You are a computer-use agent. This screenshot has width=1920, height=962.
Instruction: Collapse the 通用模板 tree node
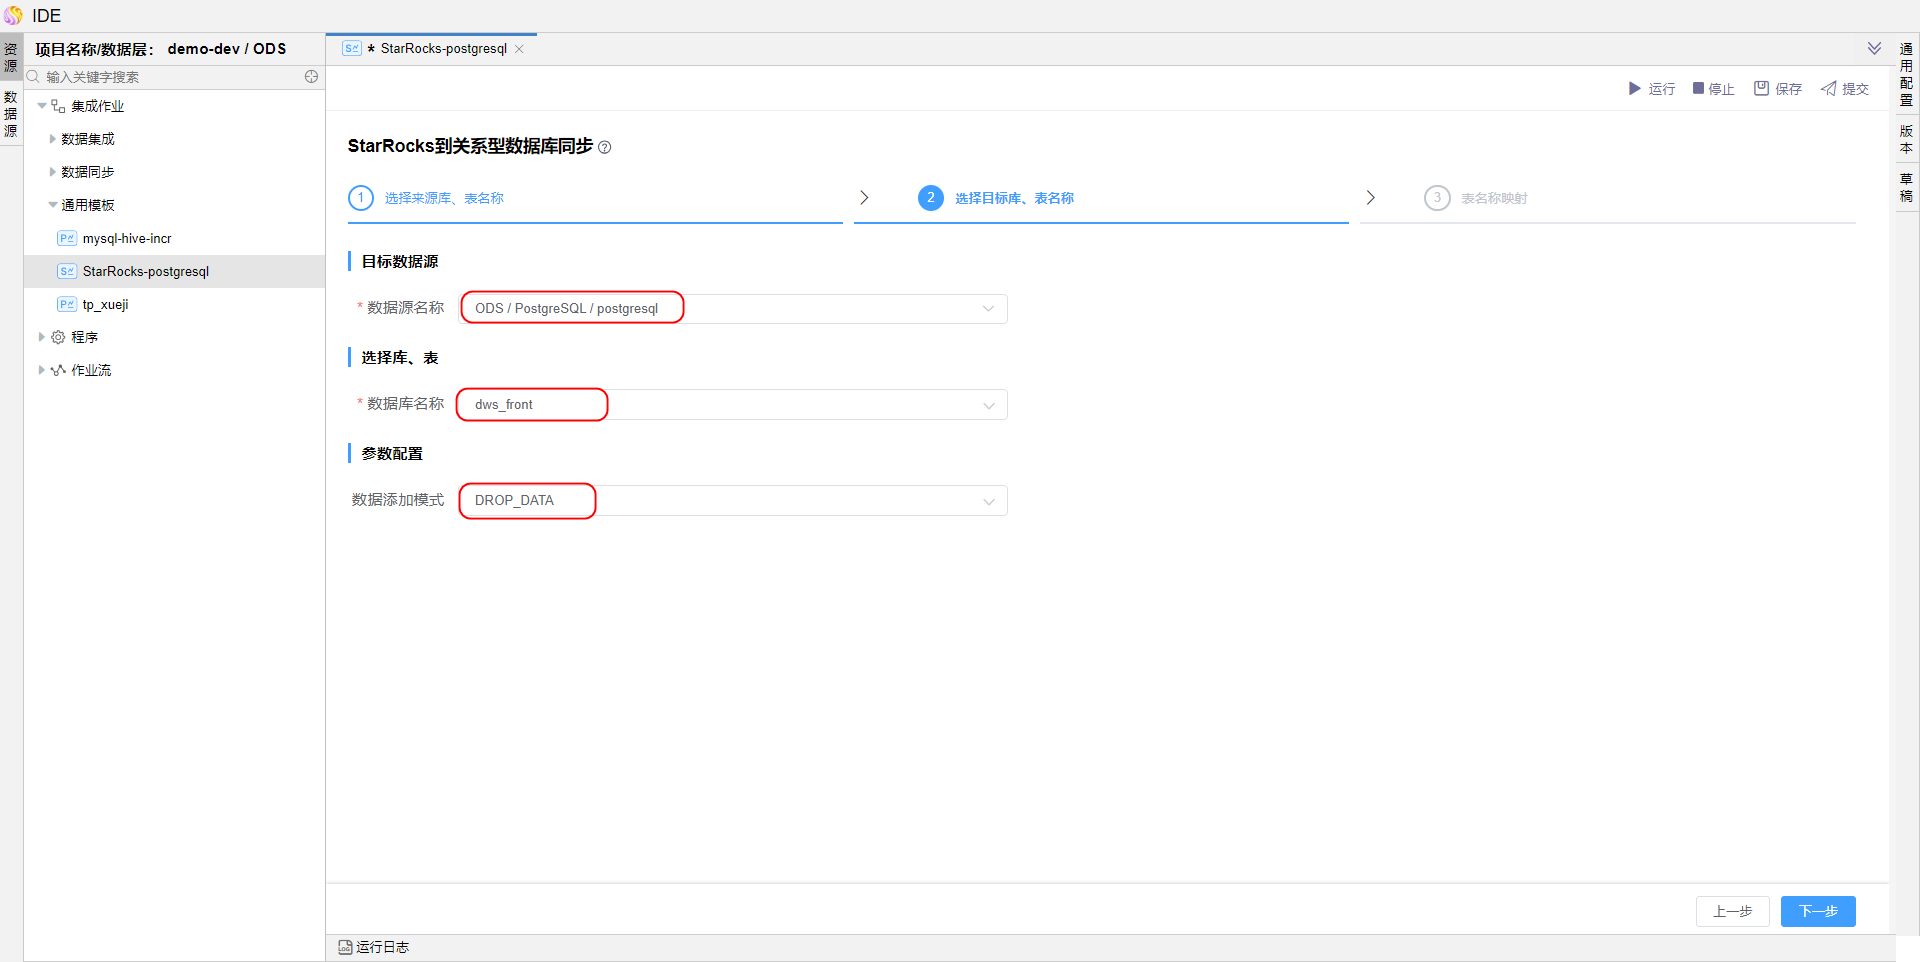[52, 205]
